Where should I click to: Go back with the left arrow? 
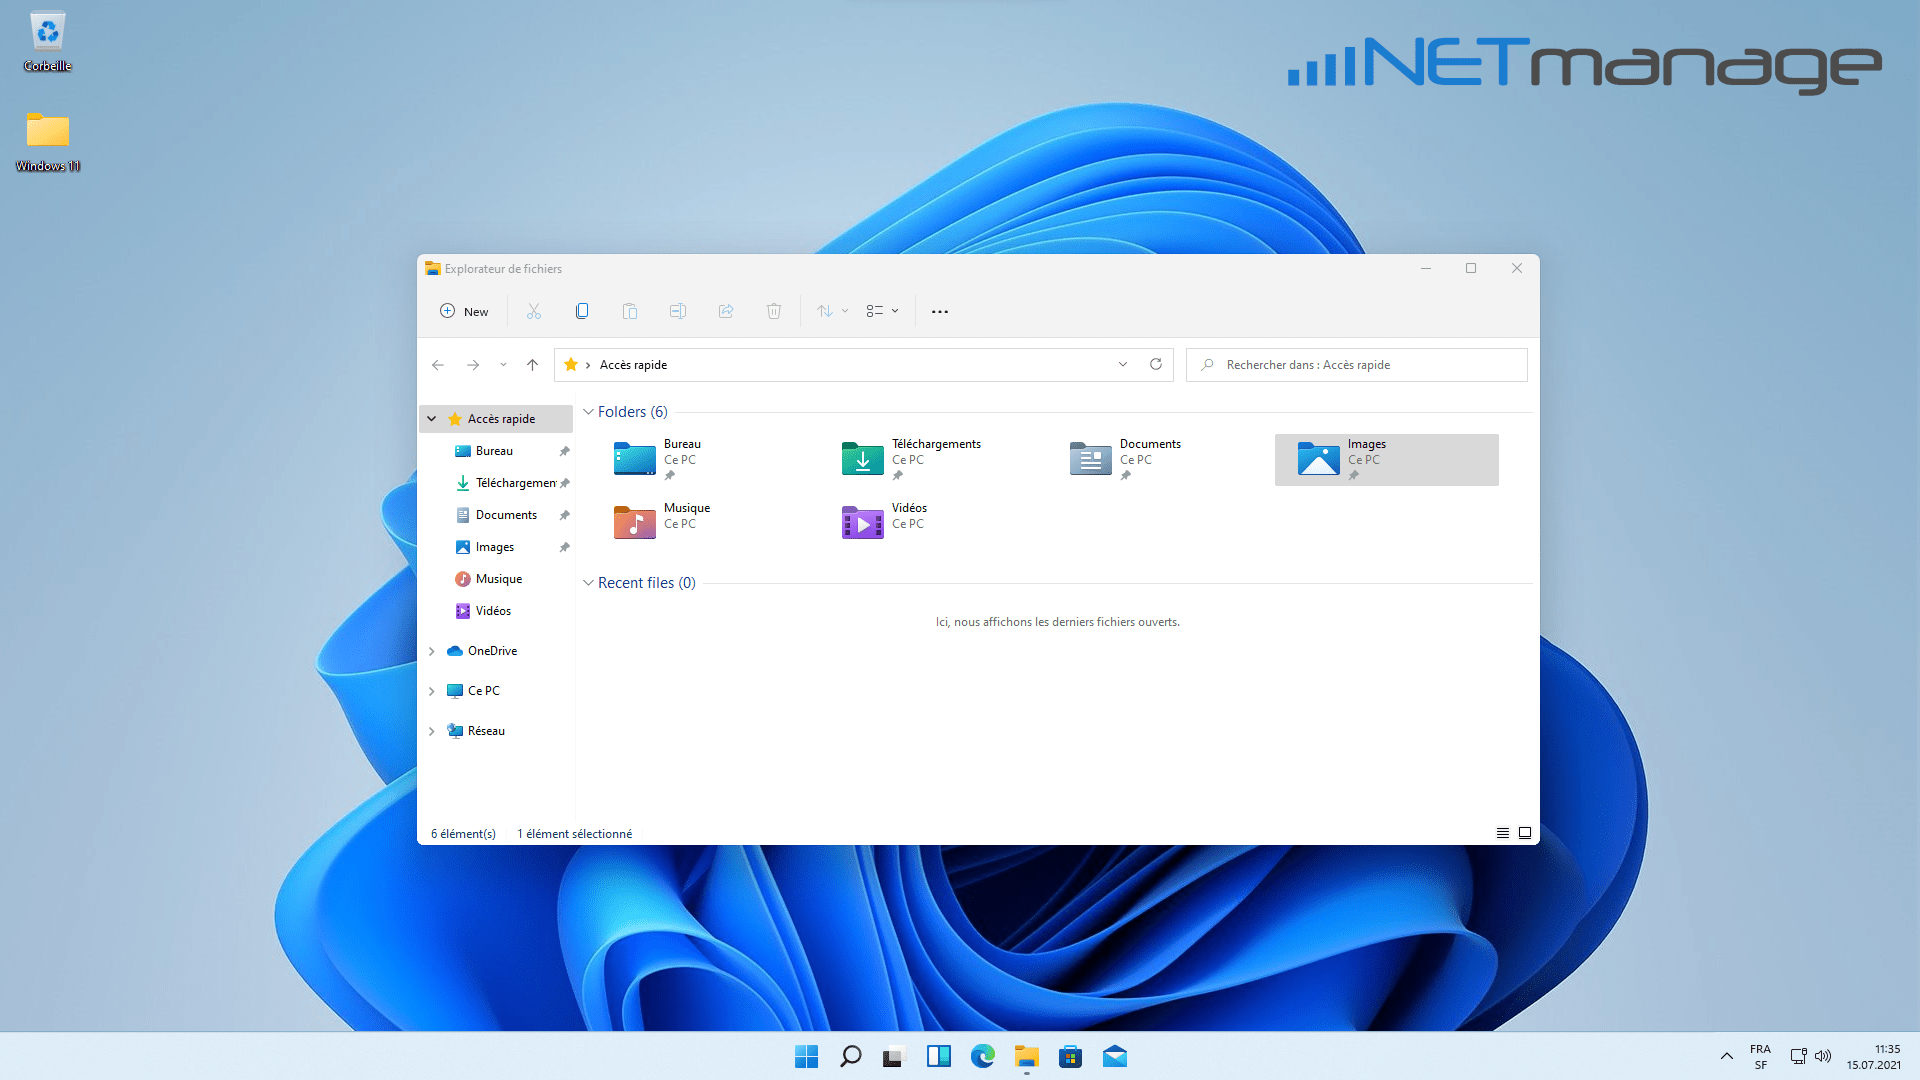pos(438,365)
